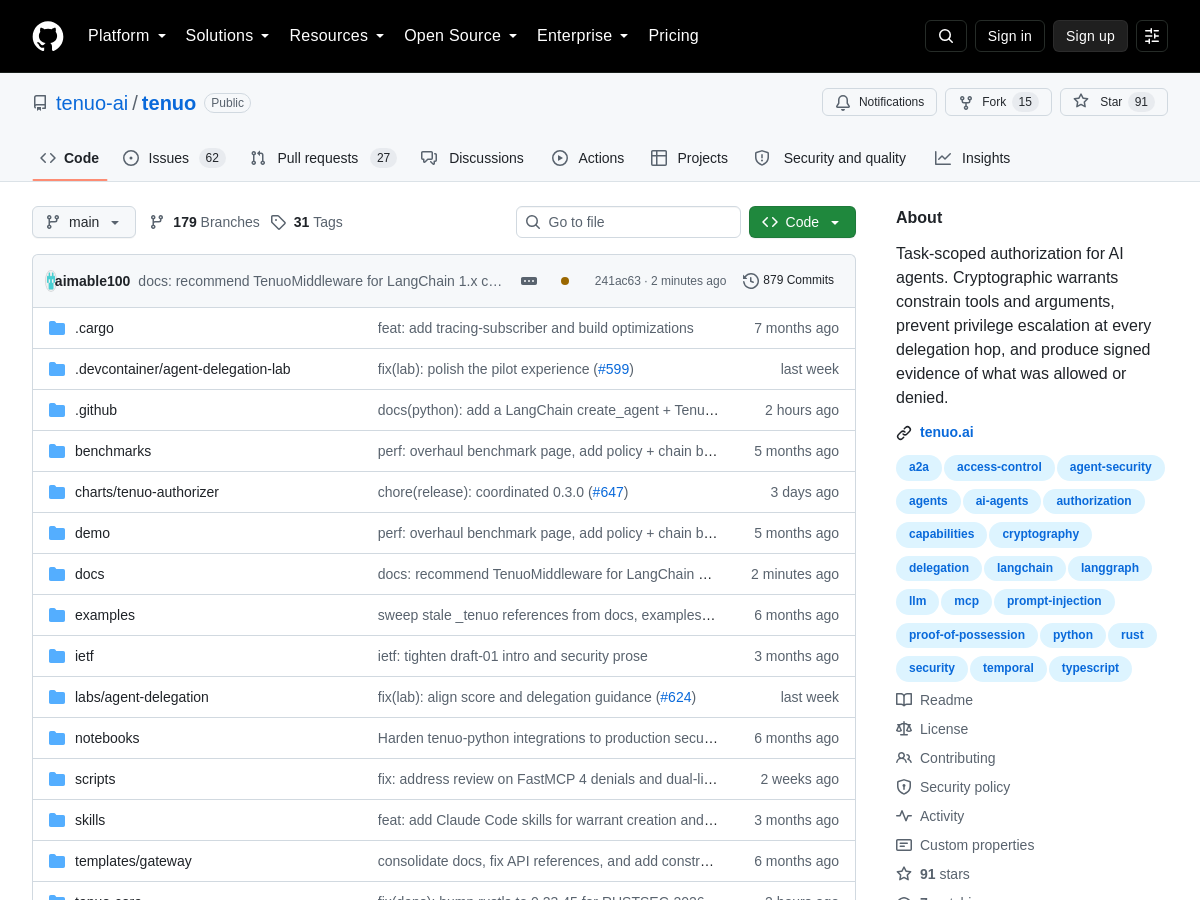Viewport: 1200px width, 900px height.
Task: Switch to the Issues tab
Action: [174, 158]
